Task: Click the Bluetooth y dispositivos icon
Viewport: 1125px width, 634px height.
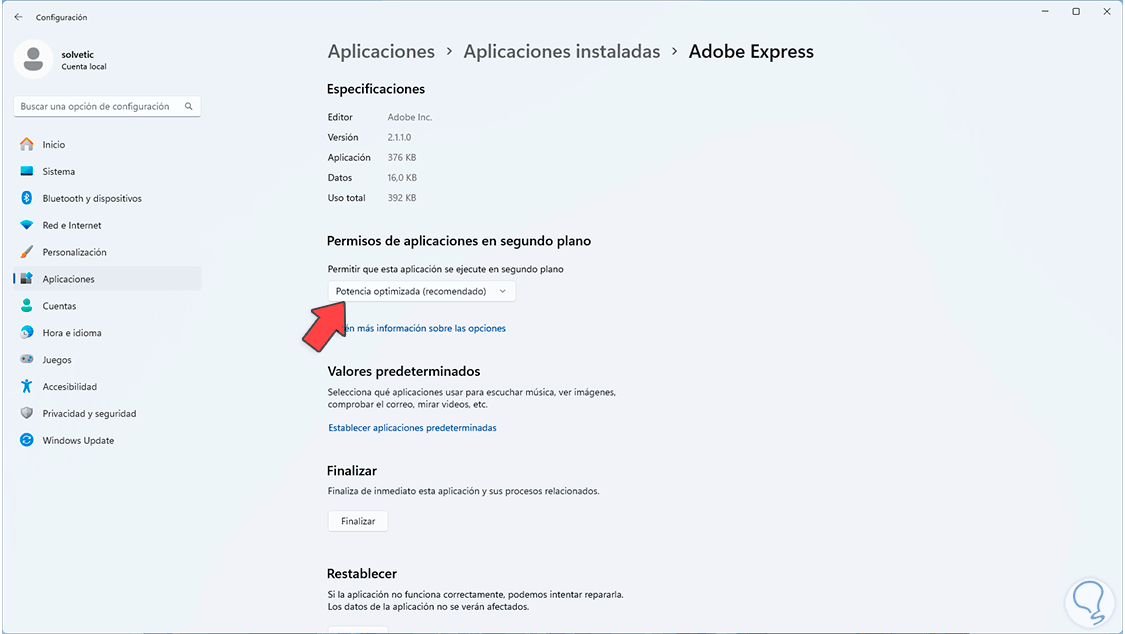Action: tap(27, 199)
